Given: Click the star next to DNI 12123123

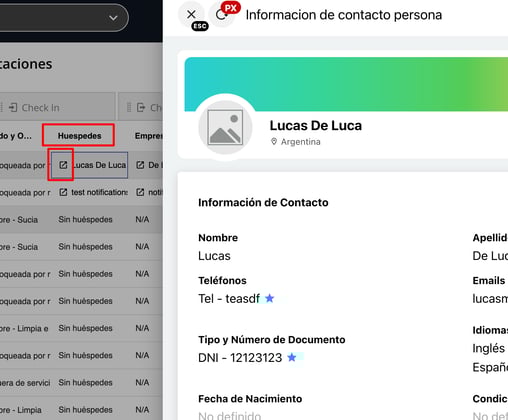Looking at the screenshot, I should click(292, 358).
